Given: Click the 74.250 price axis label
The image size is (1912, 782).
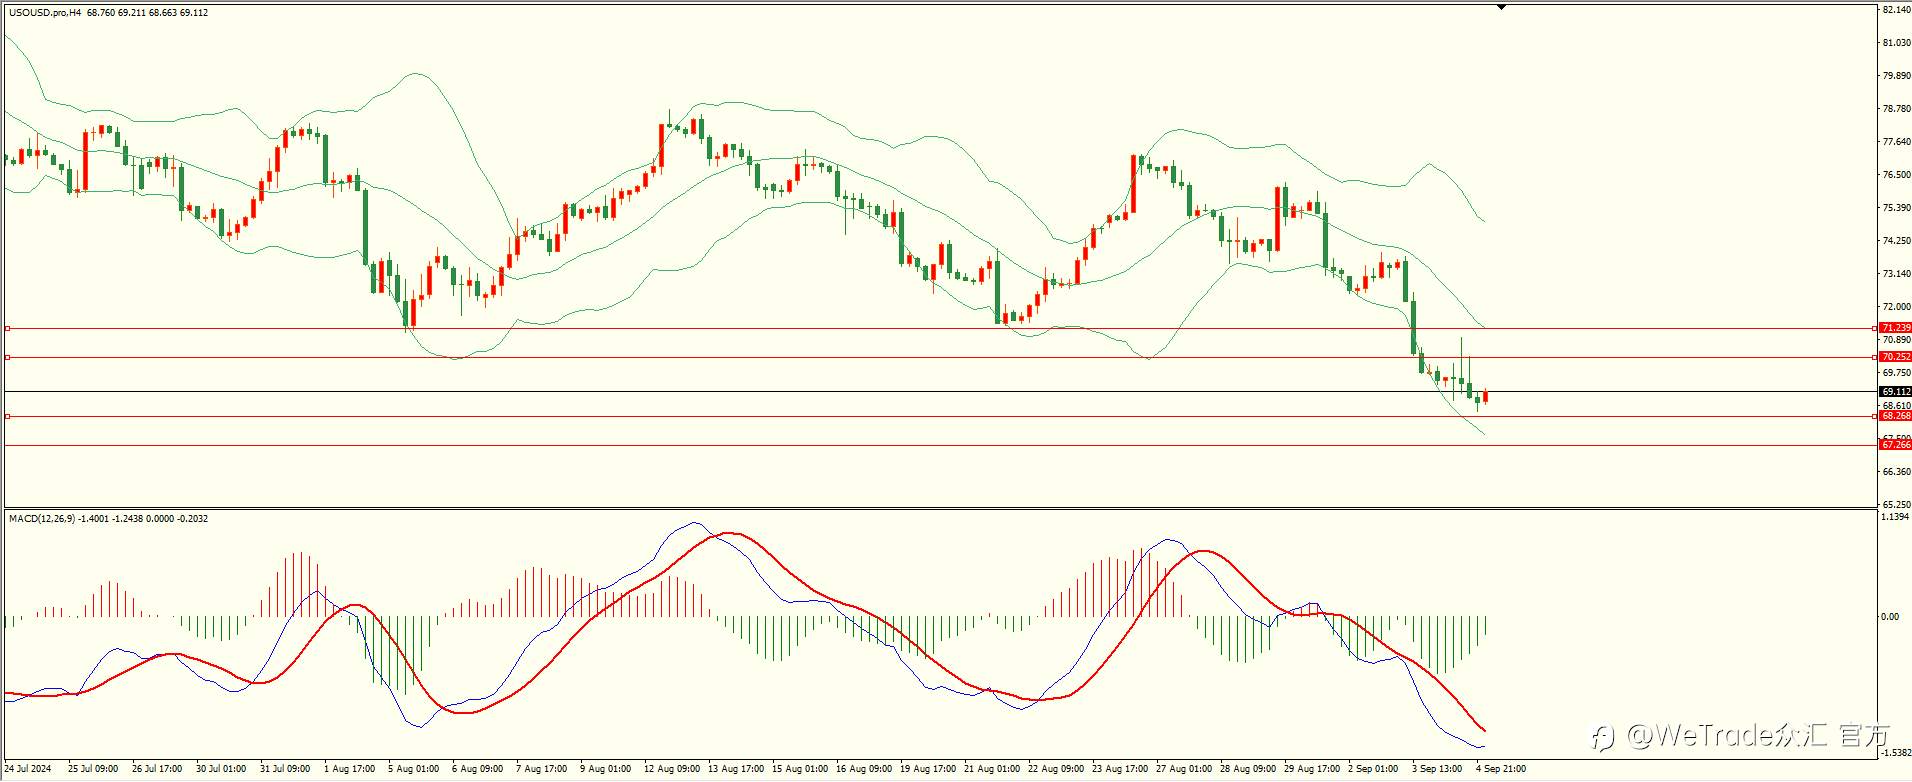Looking at the screenshot, I should (x=1896, y=241).
